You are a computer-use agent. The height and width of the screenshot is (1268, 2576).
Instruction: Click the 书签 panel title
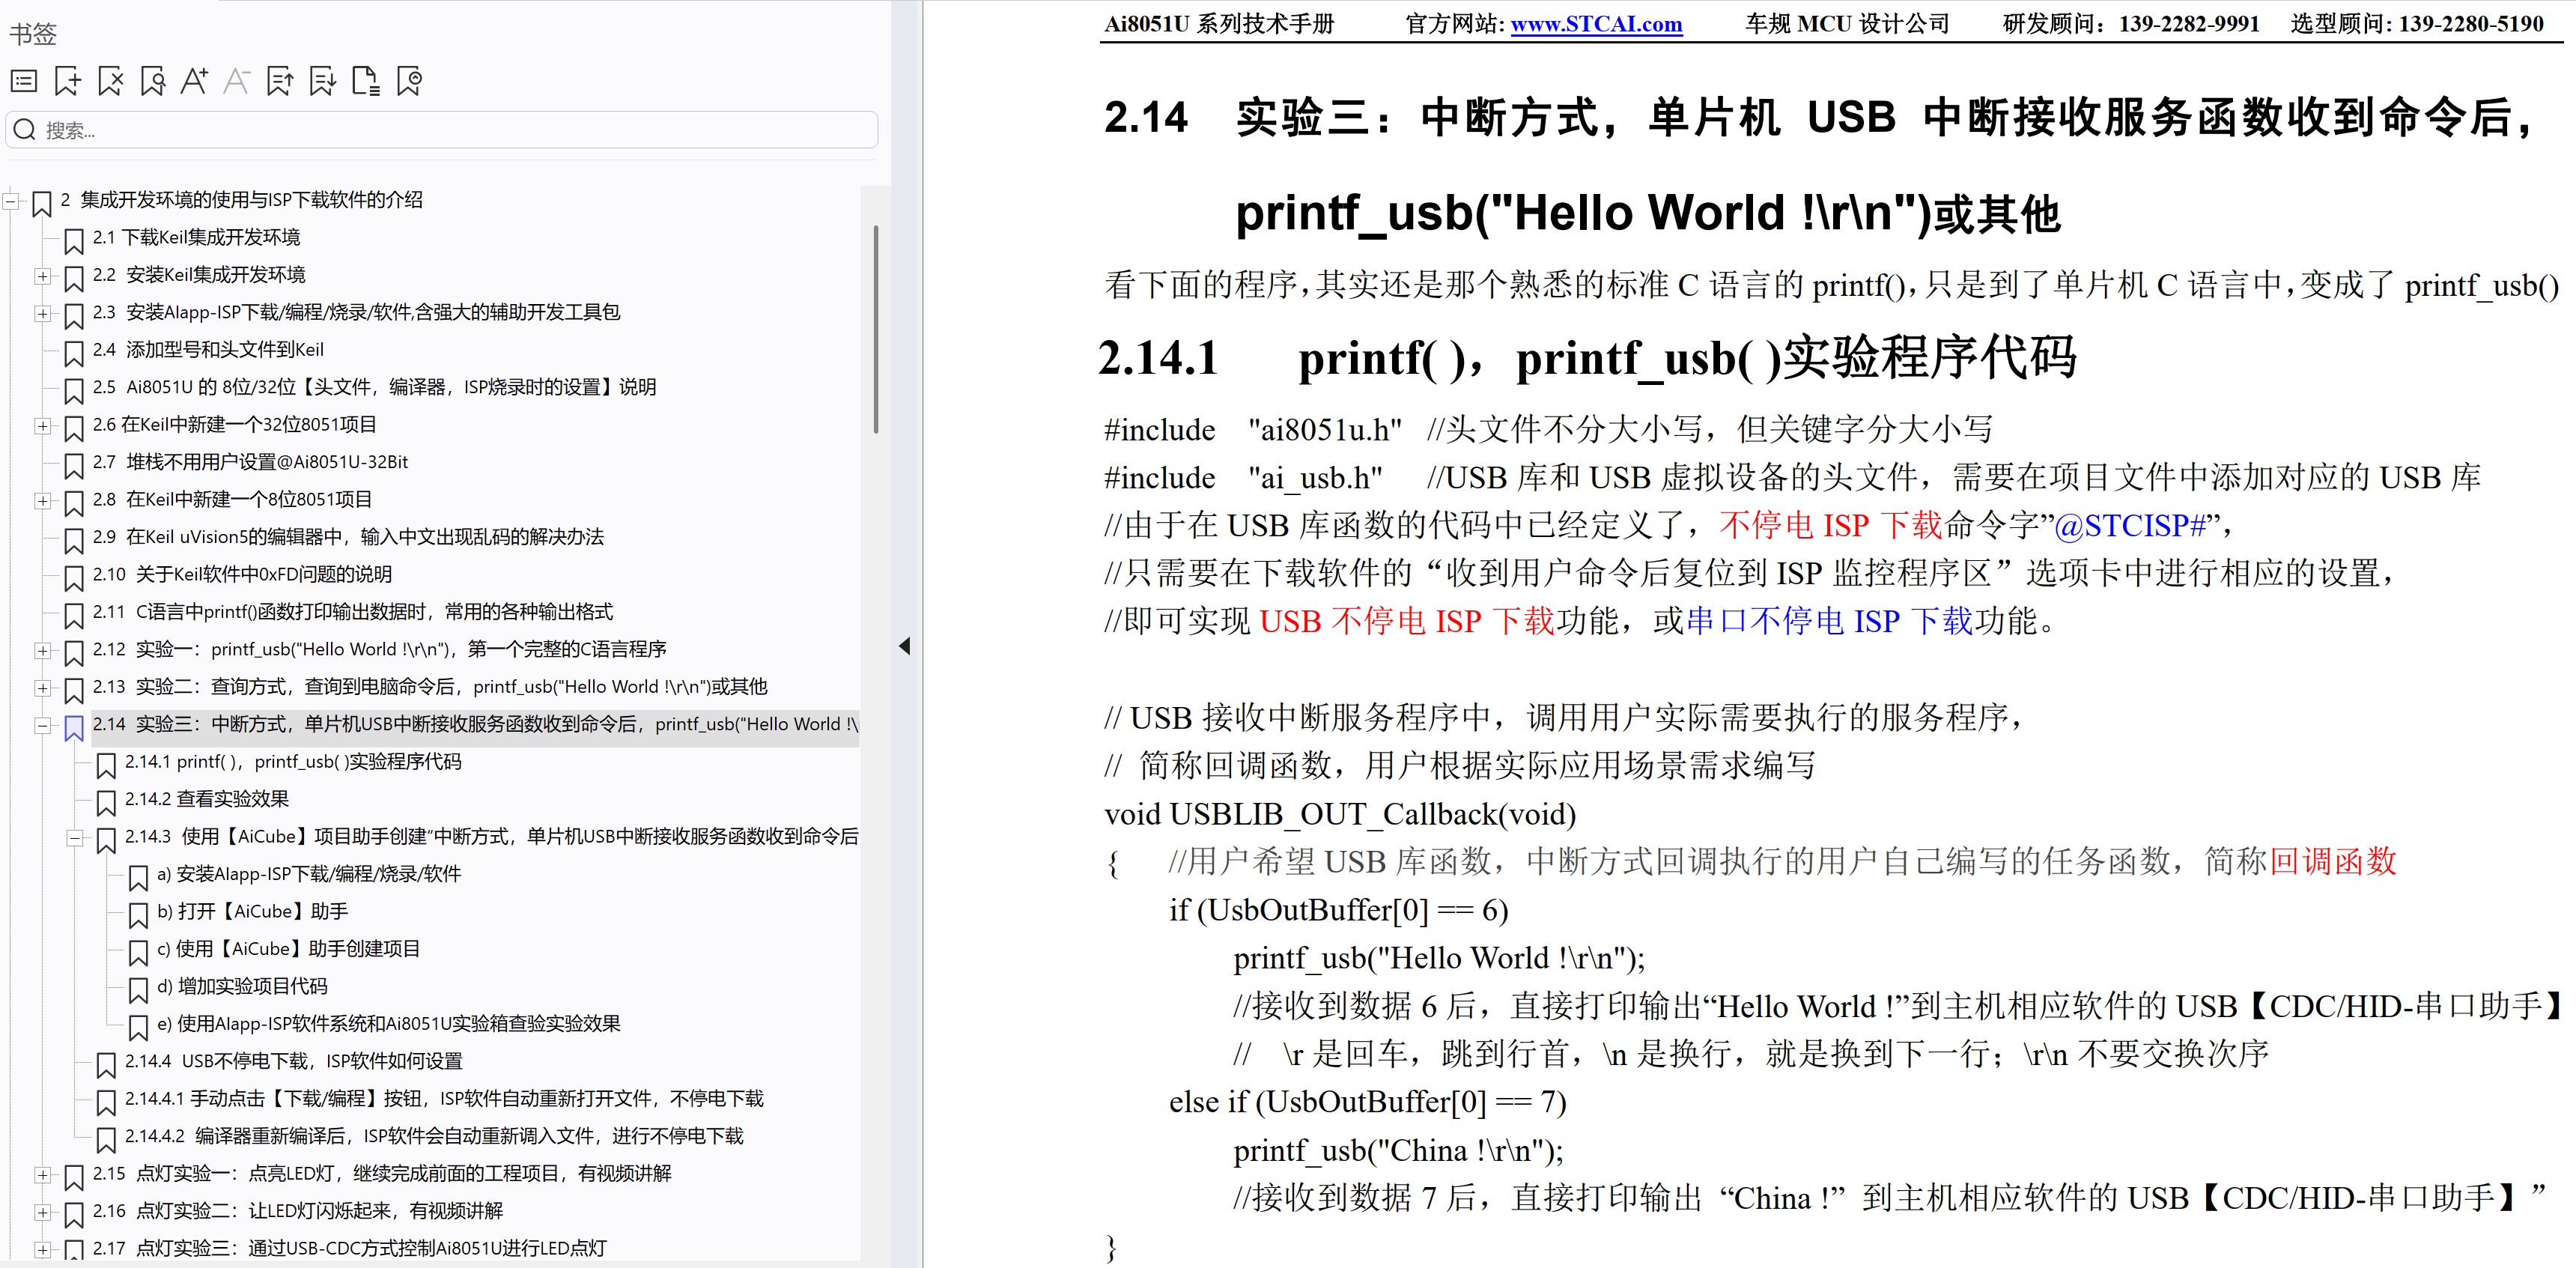33,34
